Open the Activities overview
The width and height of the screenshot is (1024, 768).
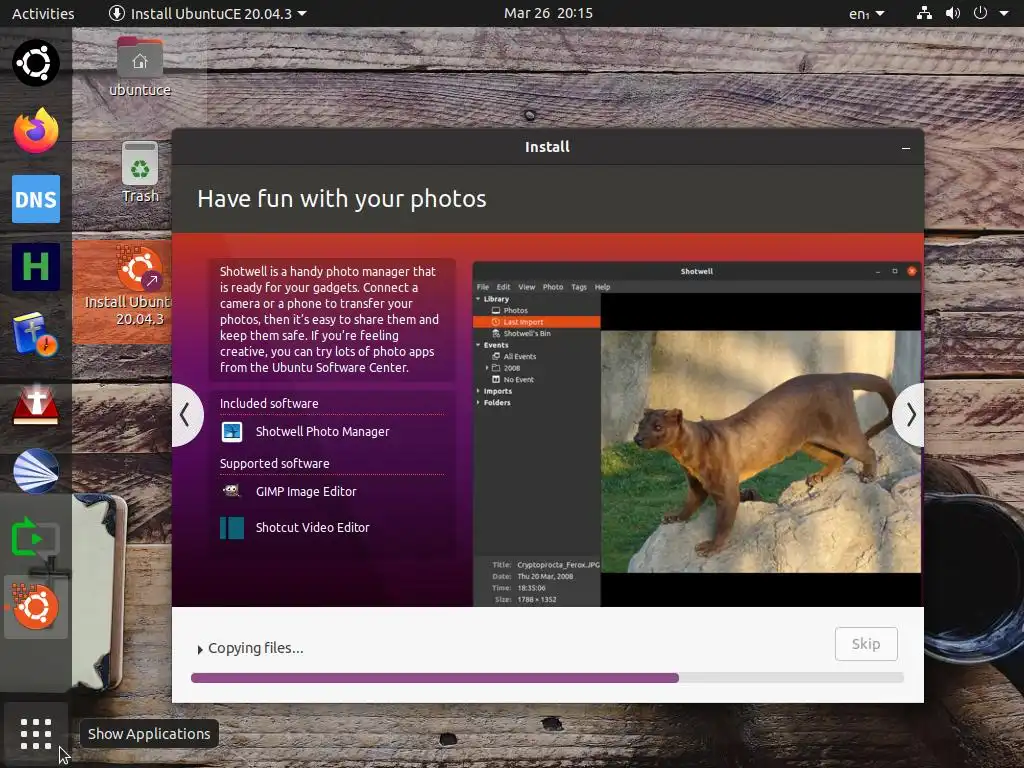43,13
